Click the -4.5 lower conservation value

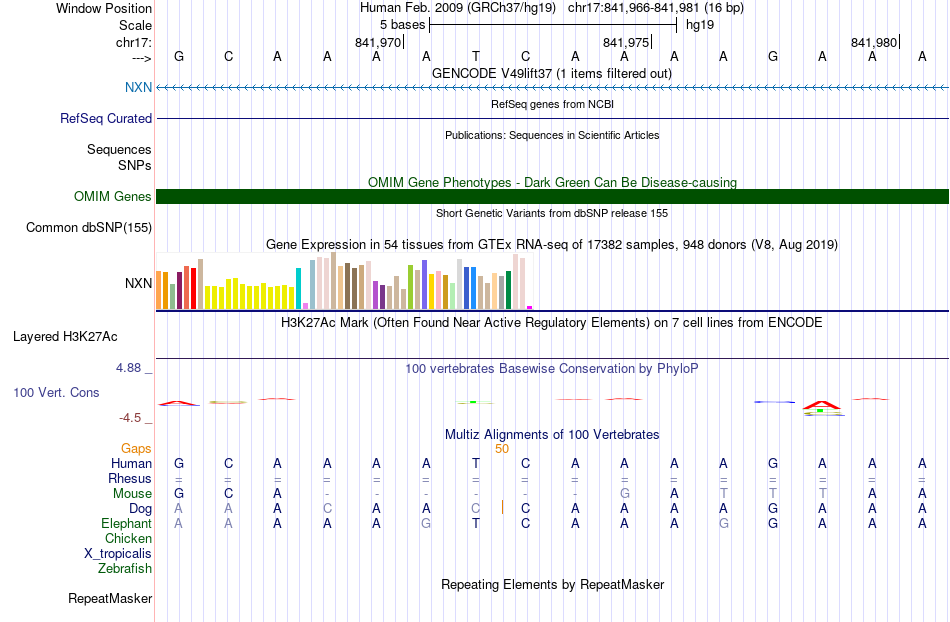[130, 418]
